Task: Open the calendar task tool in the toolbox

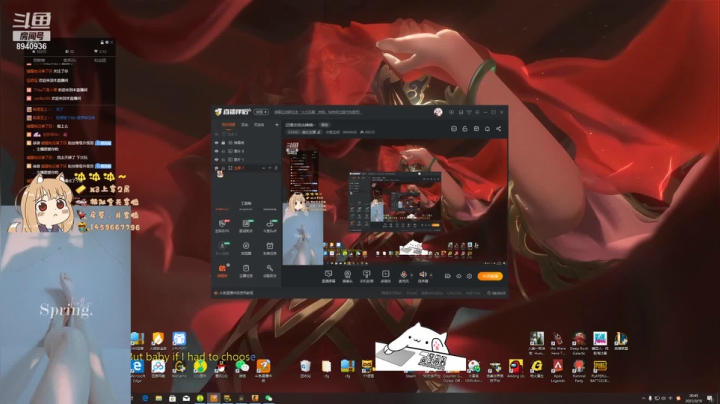Action: point(270,248)
